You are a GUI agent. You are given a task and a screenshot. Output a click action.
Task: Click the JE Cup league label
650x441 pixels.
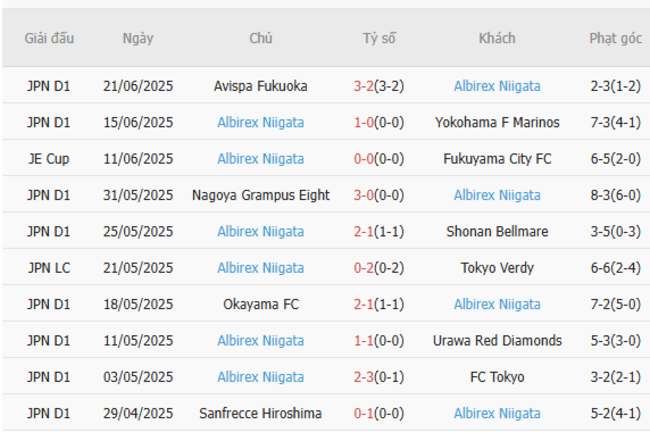pyautogui.click(x=49, y=158)
